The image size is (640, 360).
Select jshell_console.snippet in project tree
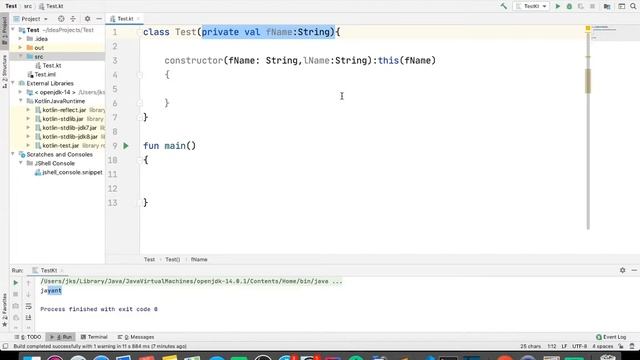point(69,172)
